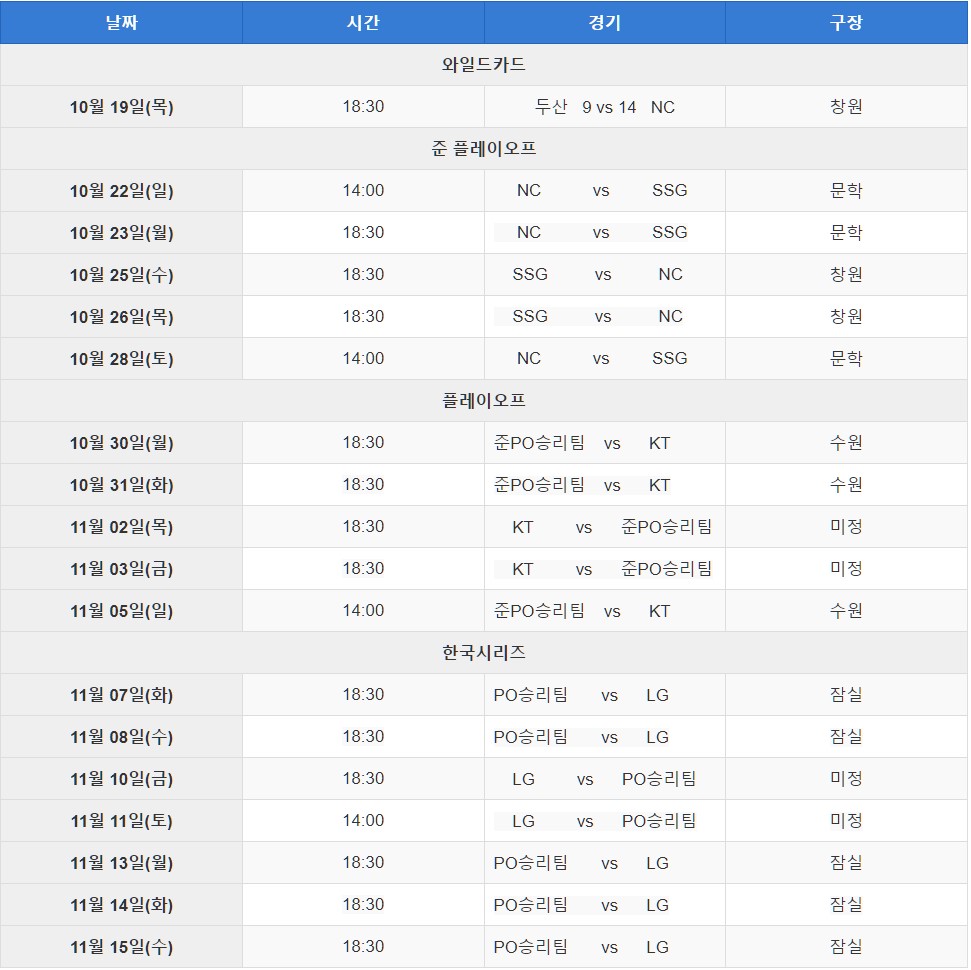This screenshot has width=971, height=970.
Task: Select the 플레이오프 section heading
Action: point(484,401)
